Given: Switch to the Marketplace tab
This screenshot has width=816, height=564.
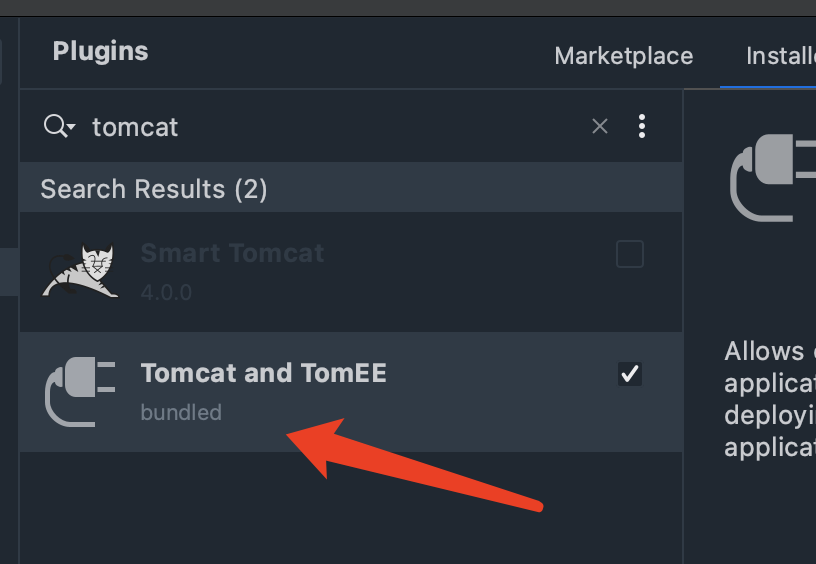Looking at the screenshot, I should click(623, 56).
